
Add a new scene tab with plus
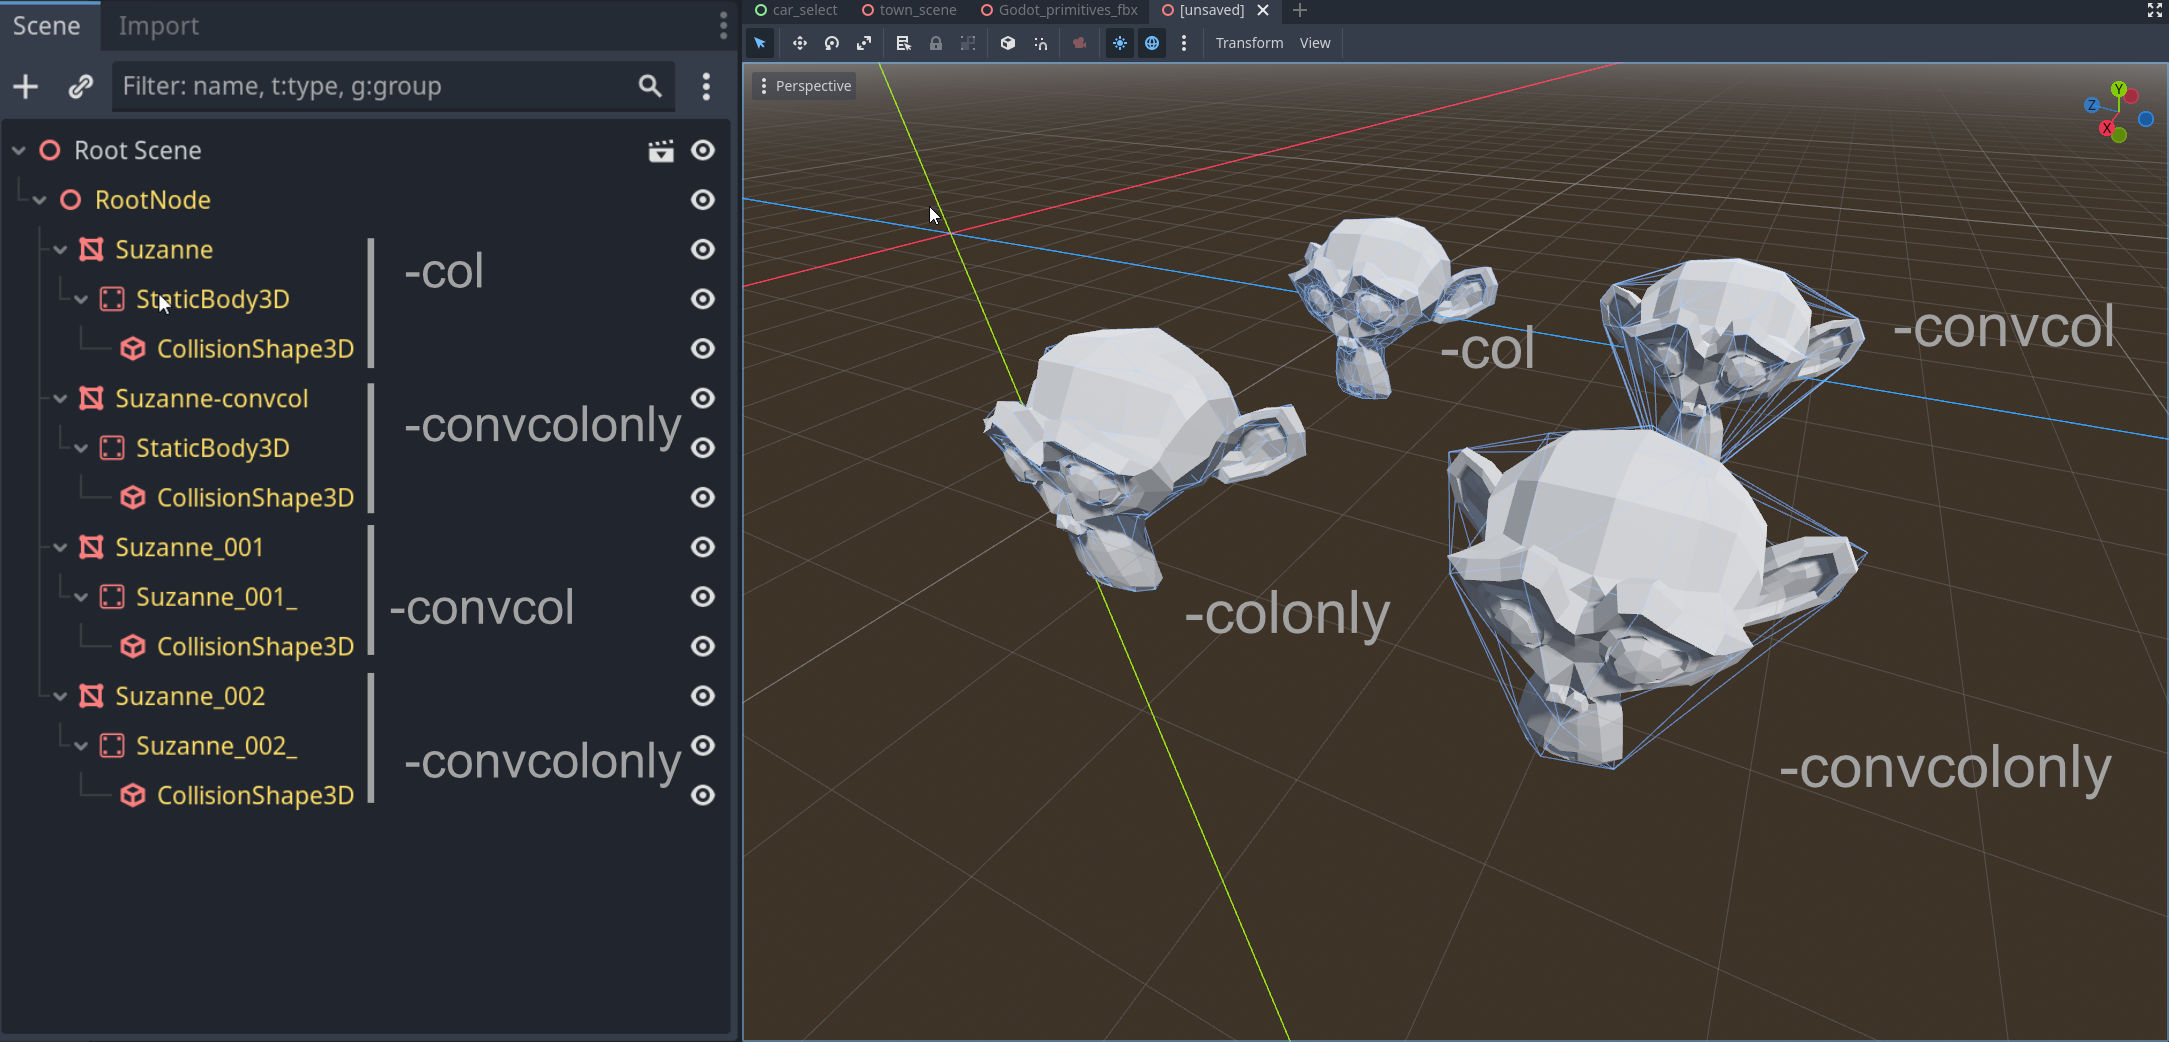[1300, 10]
